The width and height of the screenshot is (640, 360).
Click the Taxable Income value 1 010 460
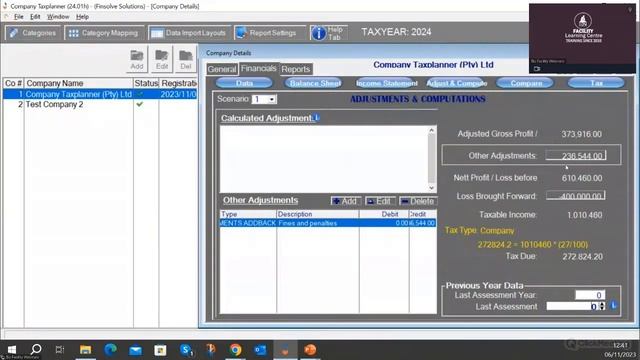584,215
